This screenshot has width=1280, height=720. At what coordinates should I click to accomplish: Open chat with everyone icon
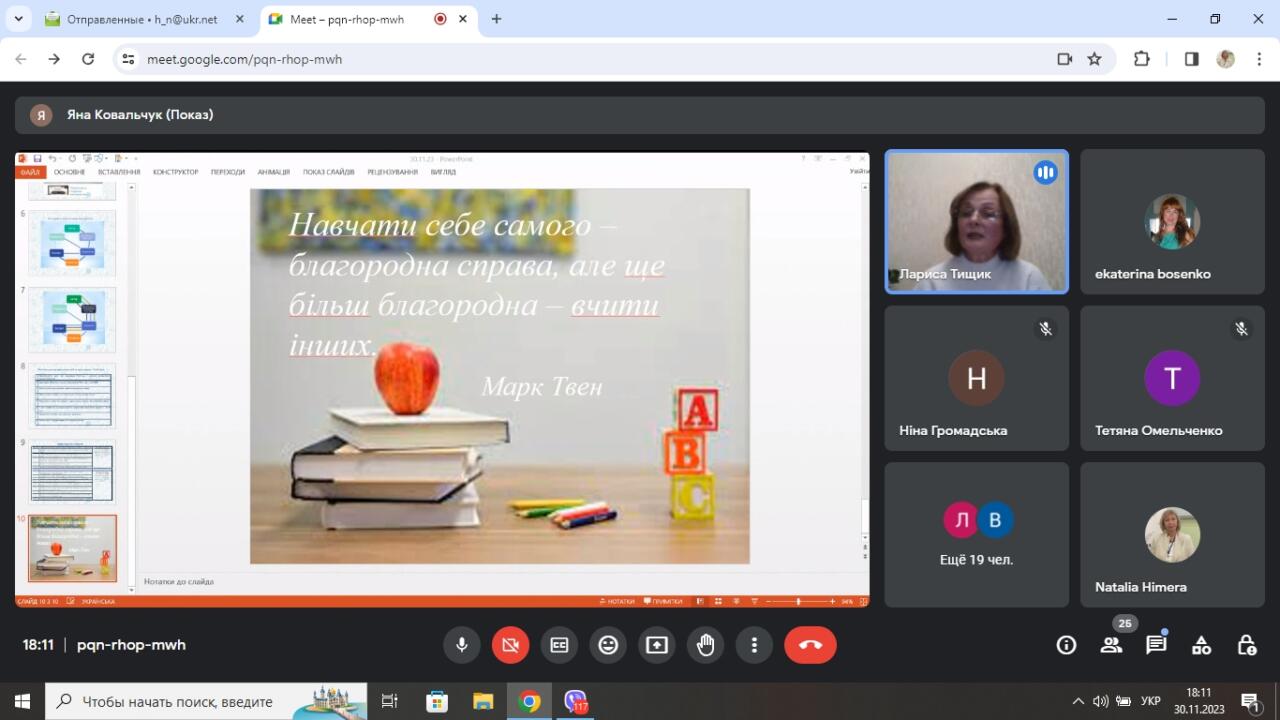(x=1156, y=645)
